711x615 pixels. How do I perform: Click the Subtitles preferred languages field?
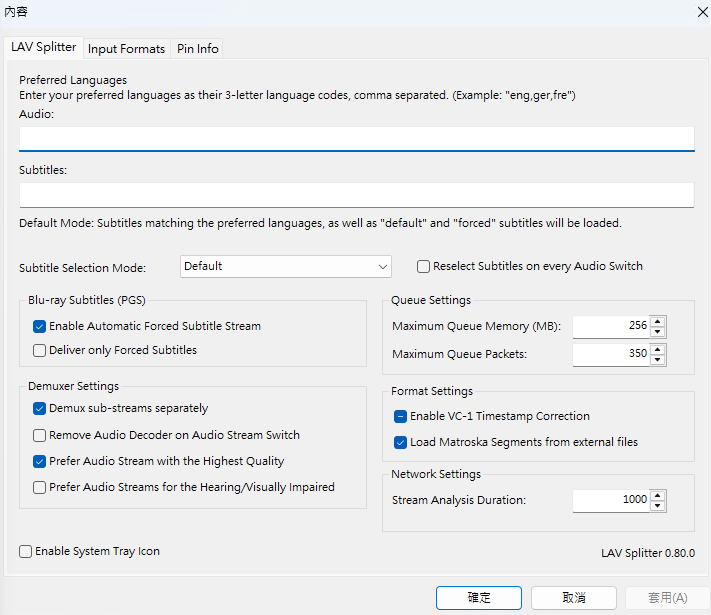[356, 194]
